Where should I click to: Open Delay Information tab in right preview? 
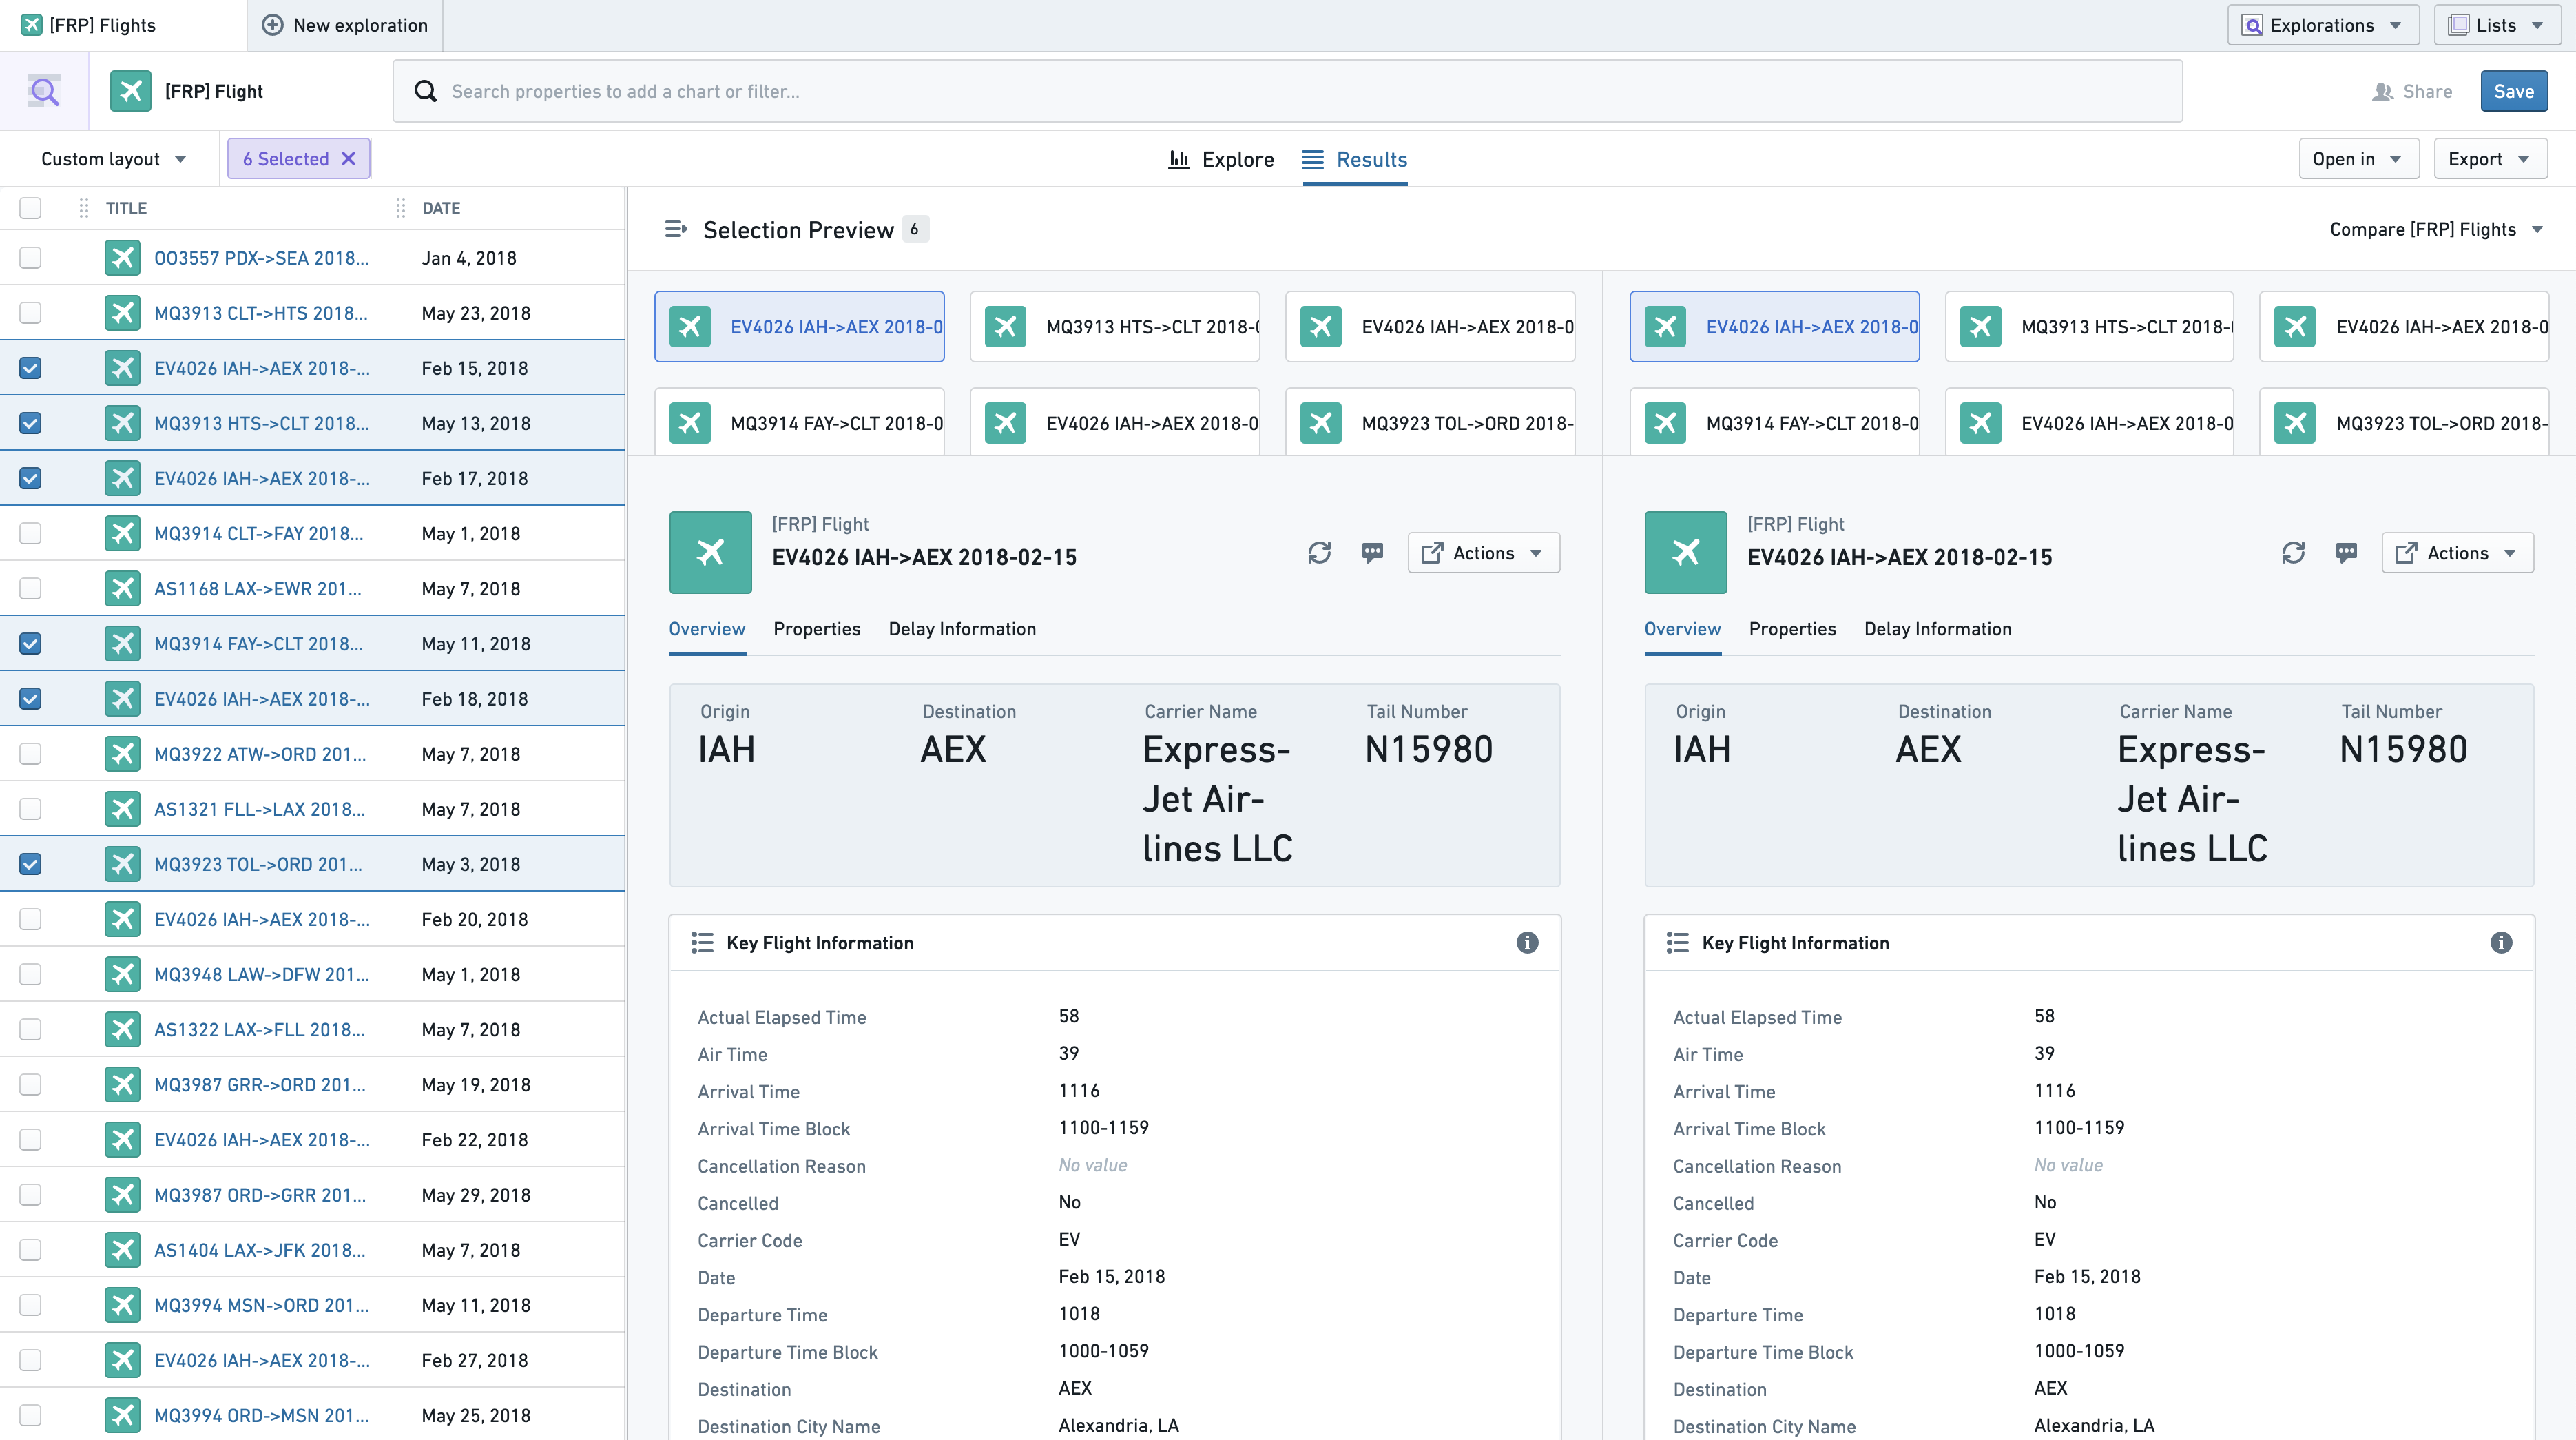1937,629
